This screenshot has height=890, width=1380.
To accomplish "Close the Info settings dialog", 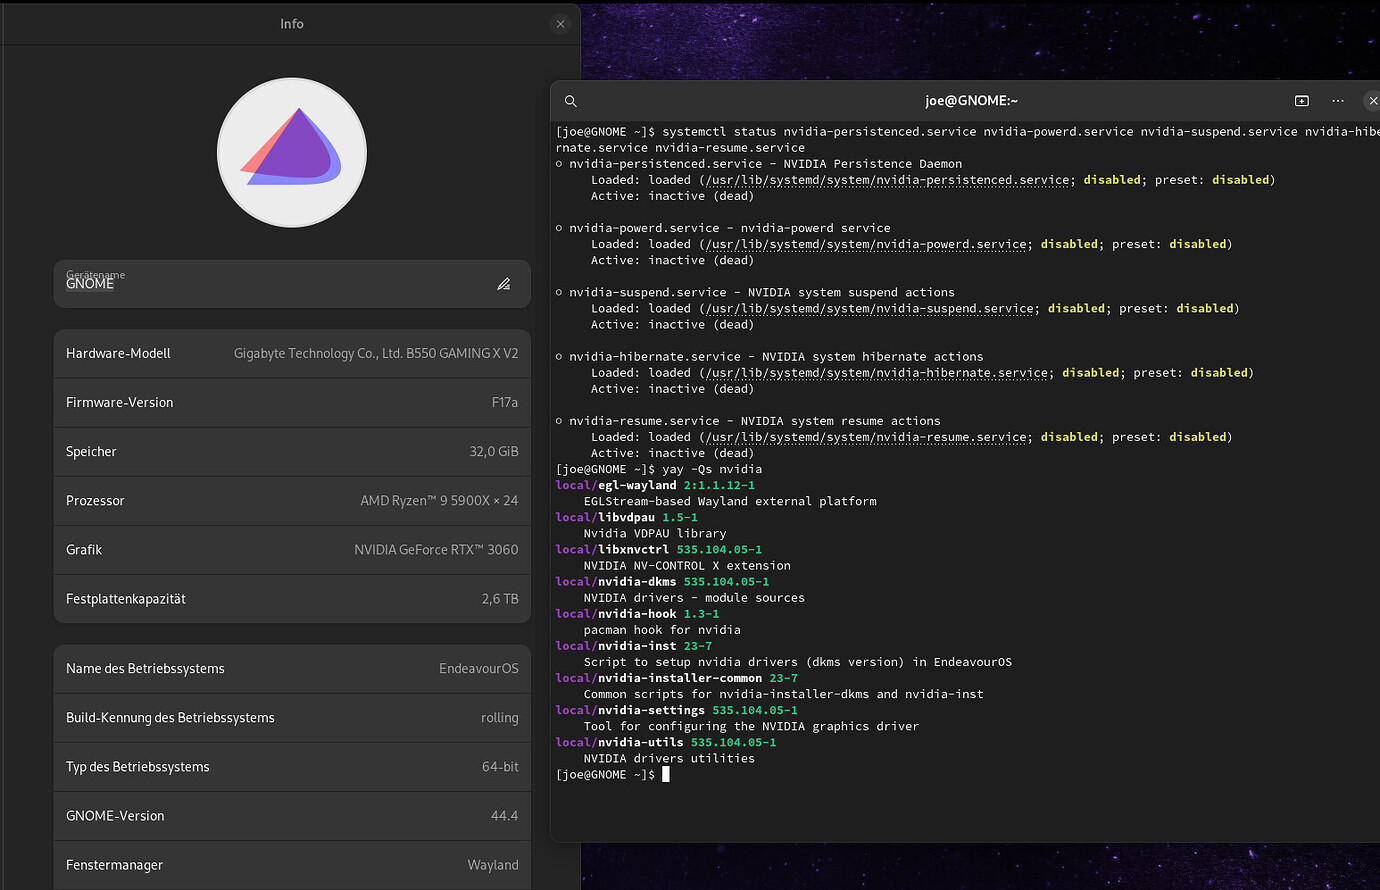I will 560,24.
